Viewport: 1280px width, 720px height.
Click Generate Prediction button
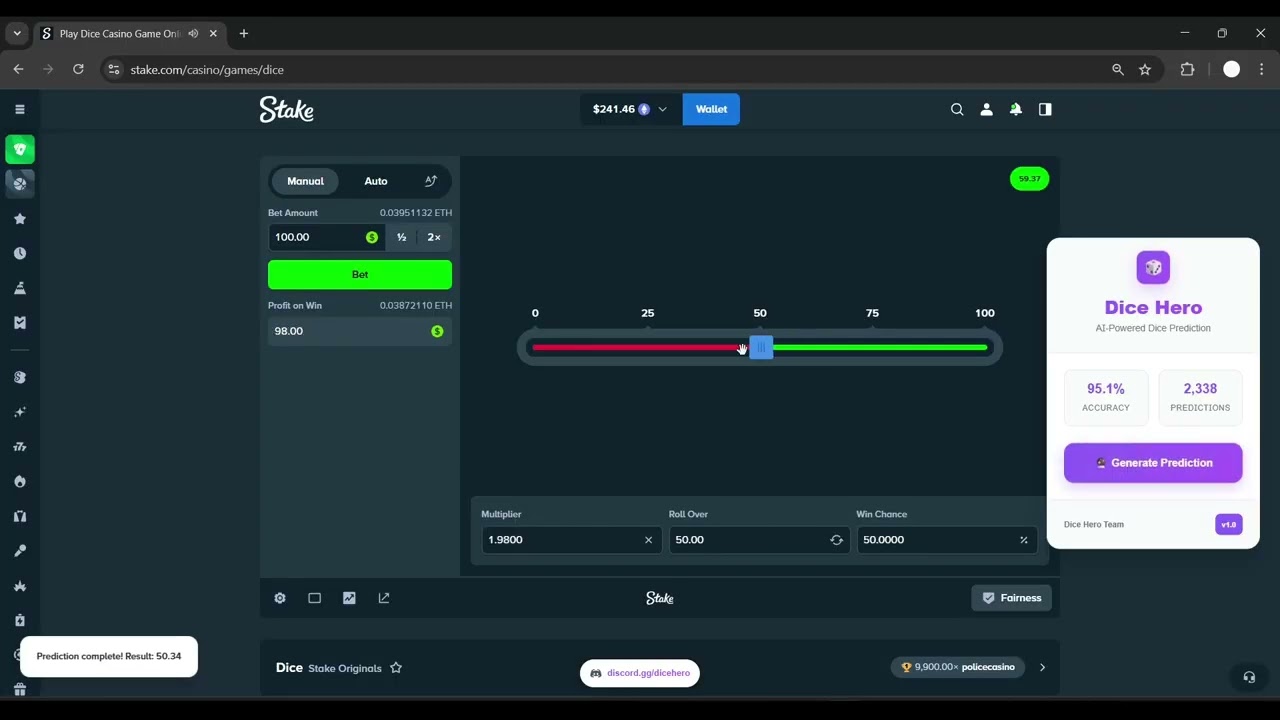(1153, 463)
